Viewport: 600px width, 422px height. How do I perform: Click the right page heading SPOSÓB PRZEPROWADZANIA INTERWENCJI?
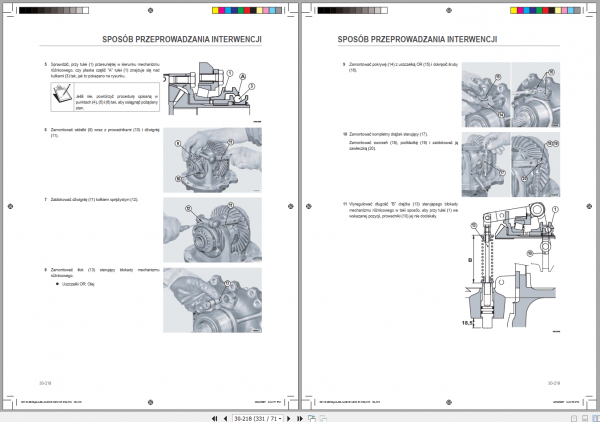point(417,39)
